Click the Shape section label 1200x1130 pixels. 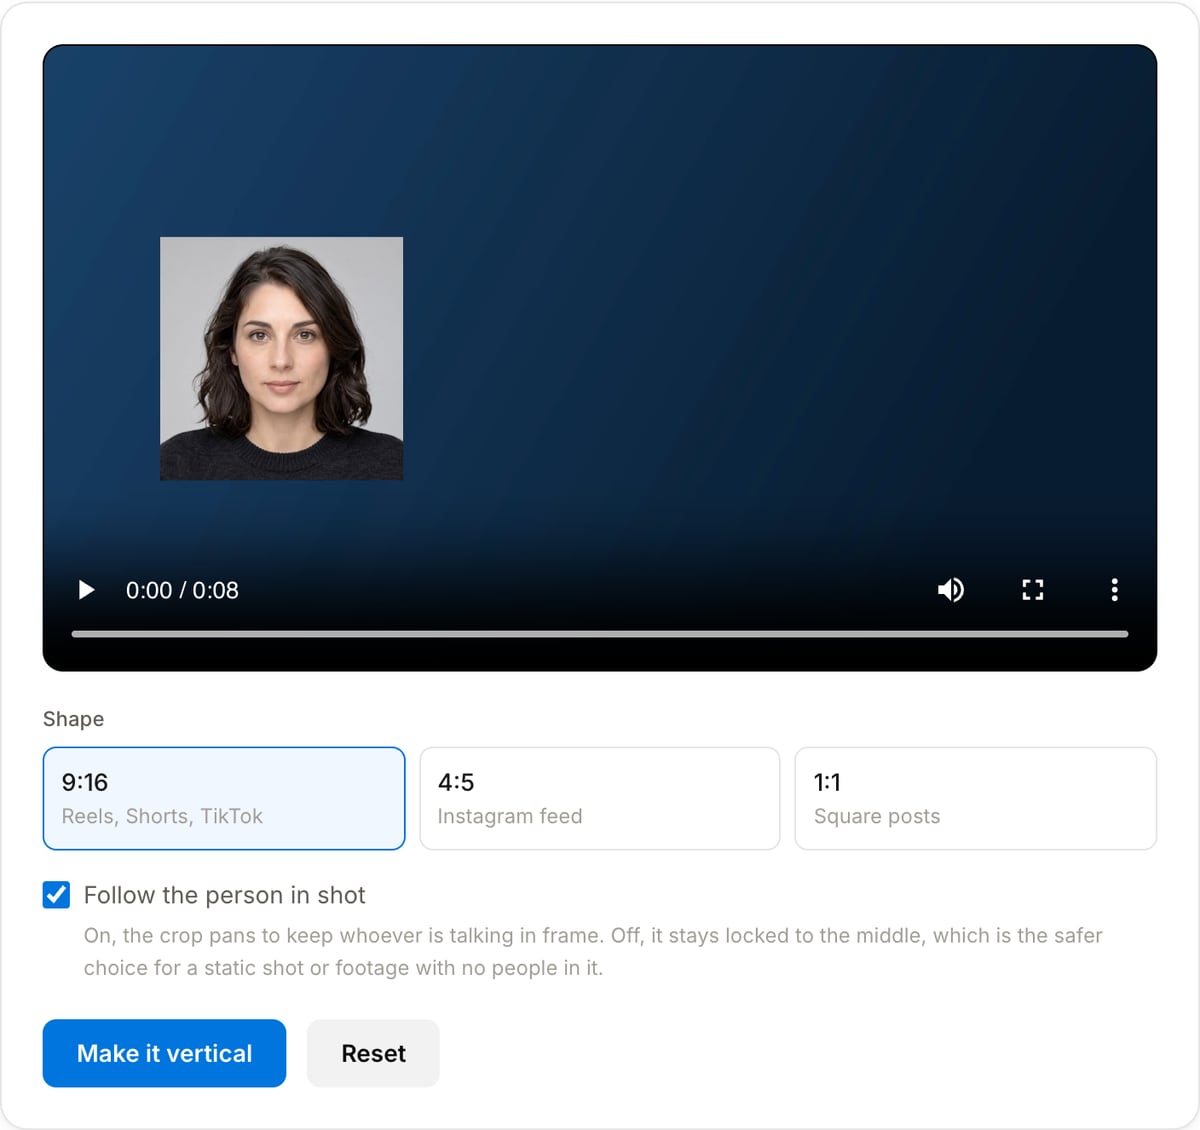pyautogui.click(x=73, y=719)
